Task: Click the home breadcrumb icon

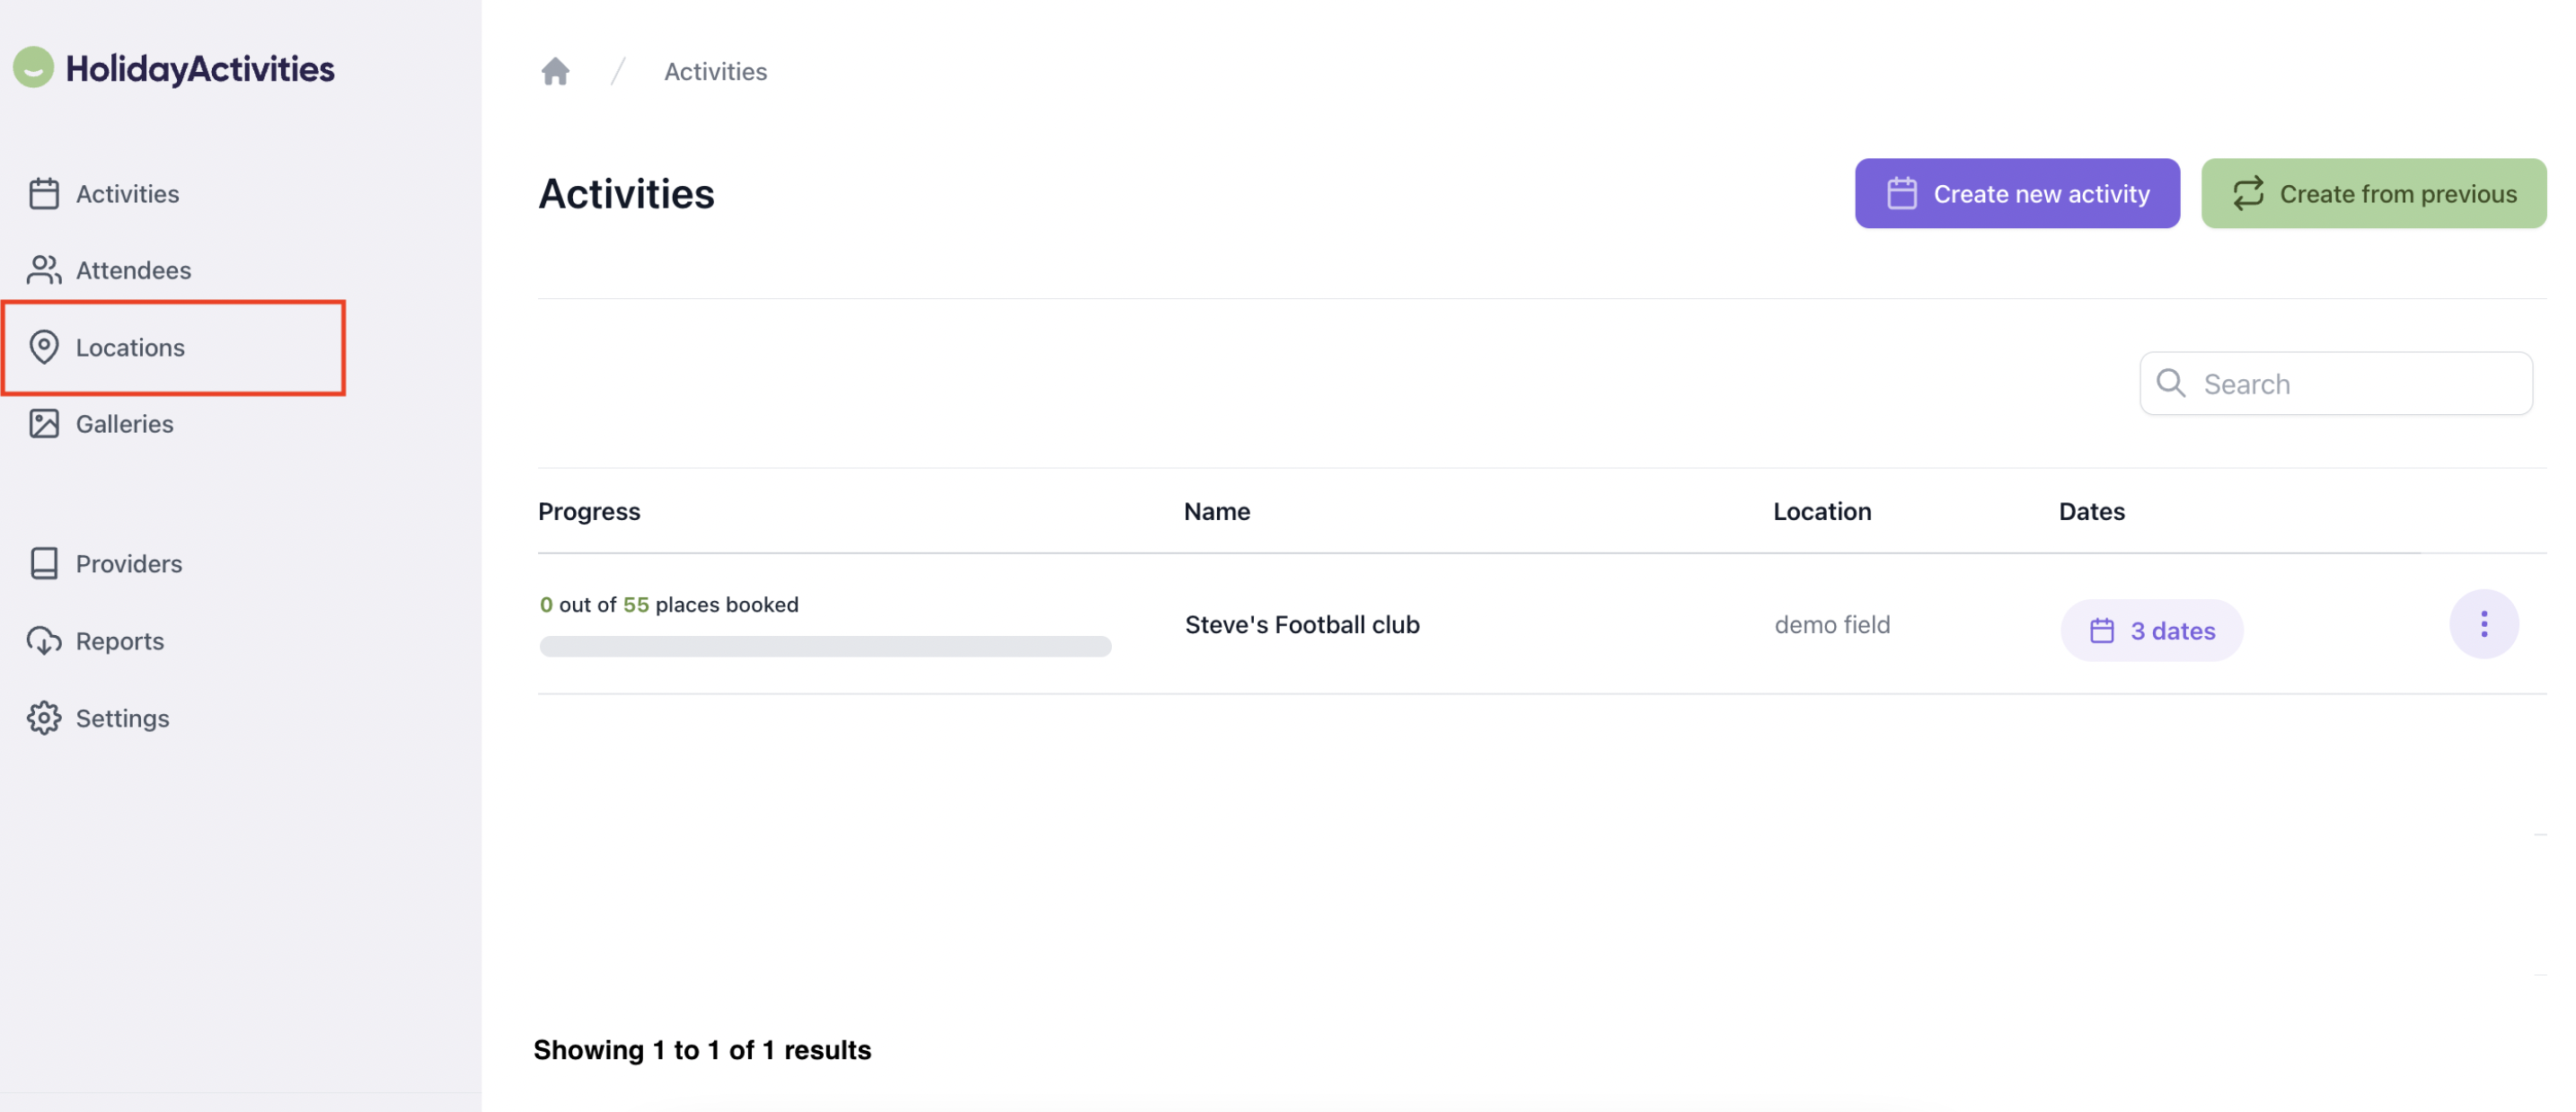Action: (555, 71)
